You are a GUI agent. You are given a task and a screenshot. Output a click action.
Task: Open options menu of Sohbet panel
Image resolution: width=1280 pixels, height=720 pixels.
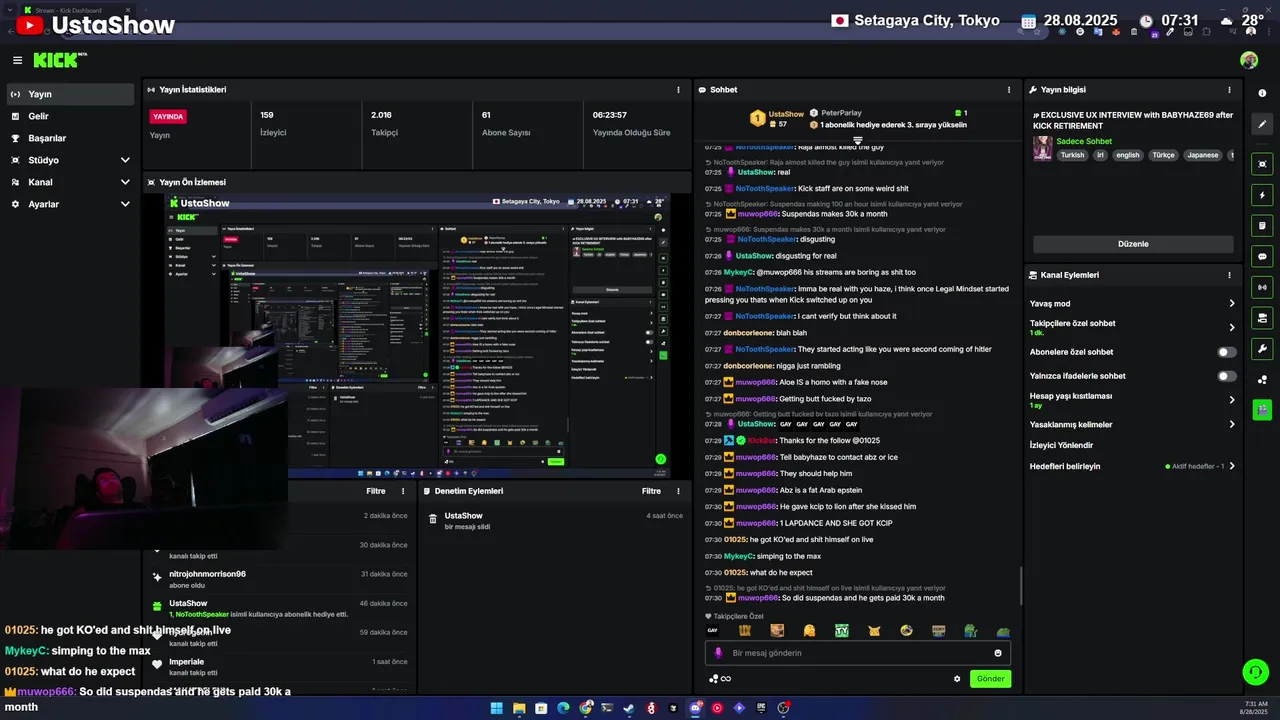[1008, 90]
